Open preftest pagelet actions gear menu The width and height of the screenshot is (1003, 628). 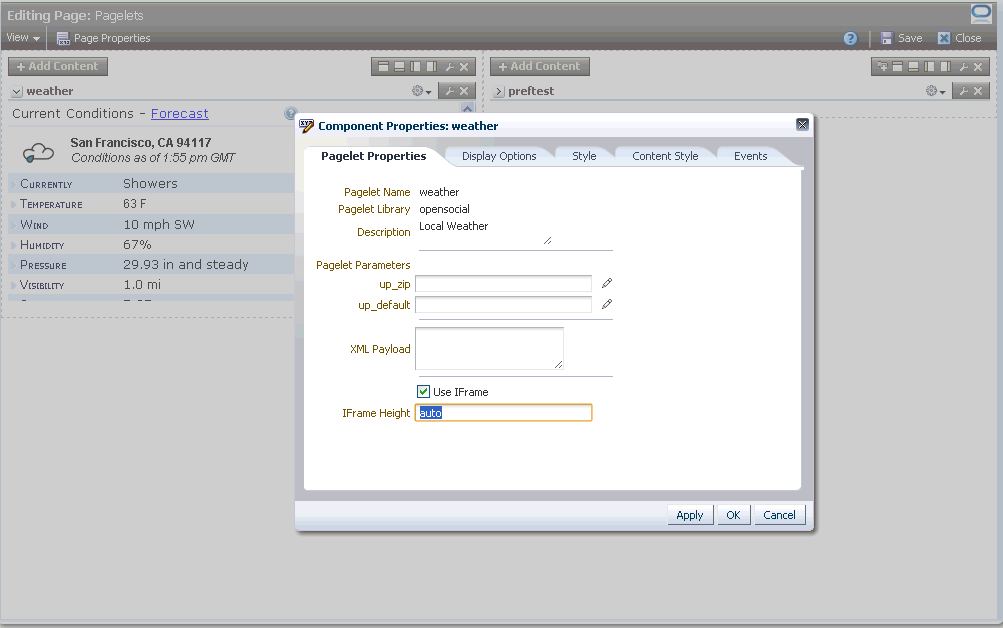coord(936,91)
